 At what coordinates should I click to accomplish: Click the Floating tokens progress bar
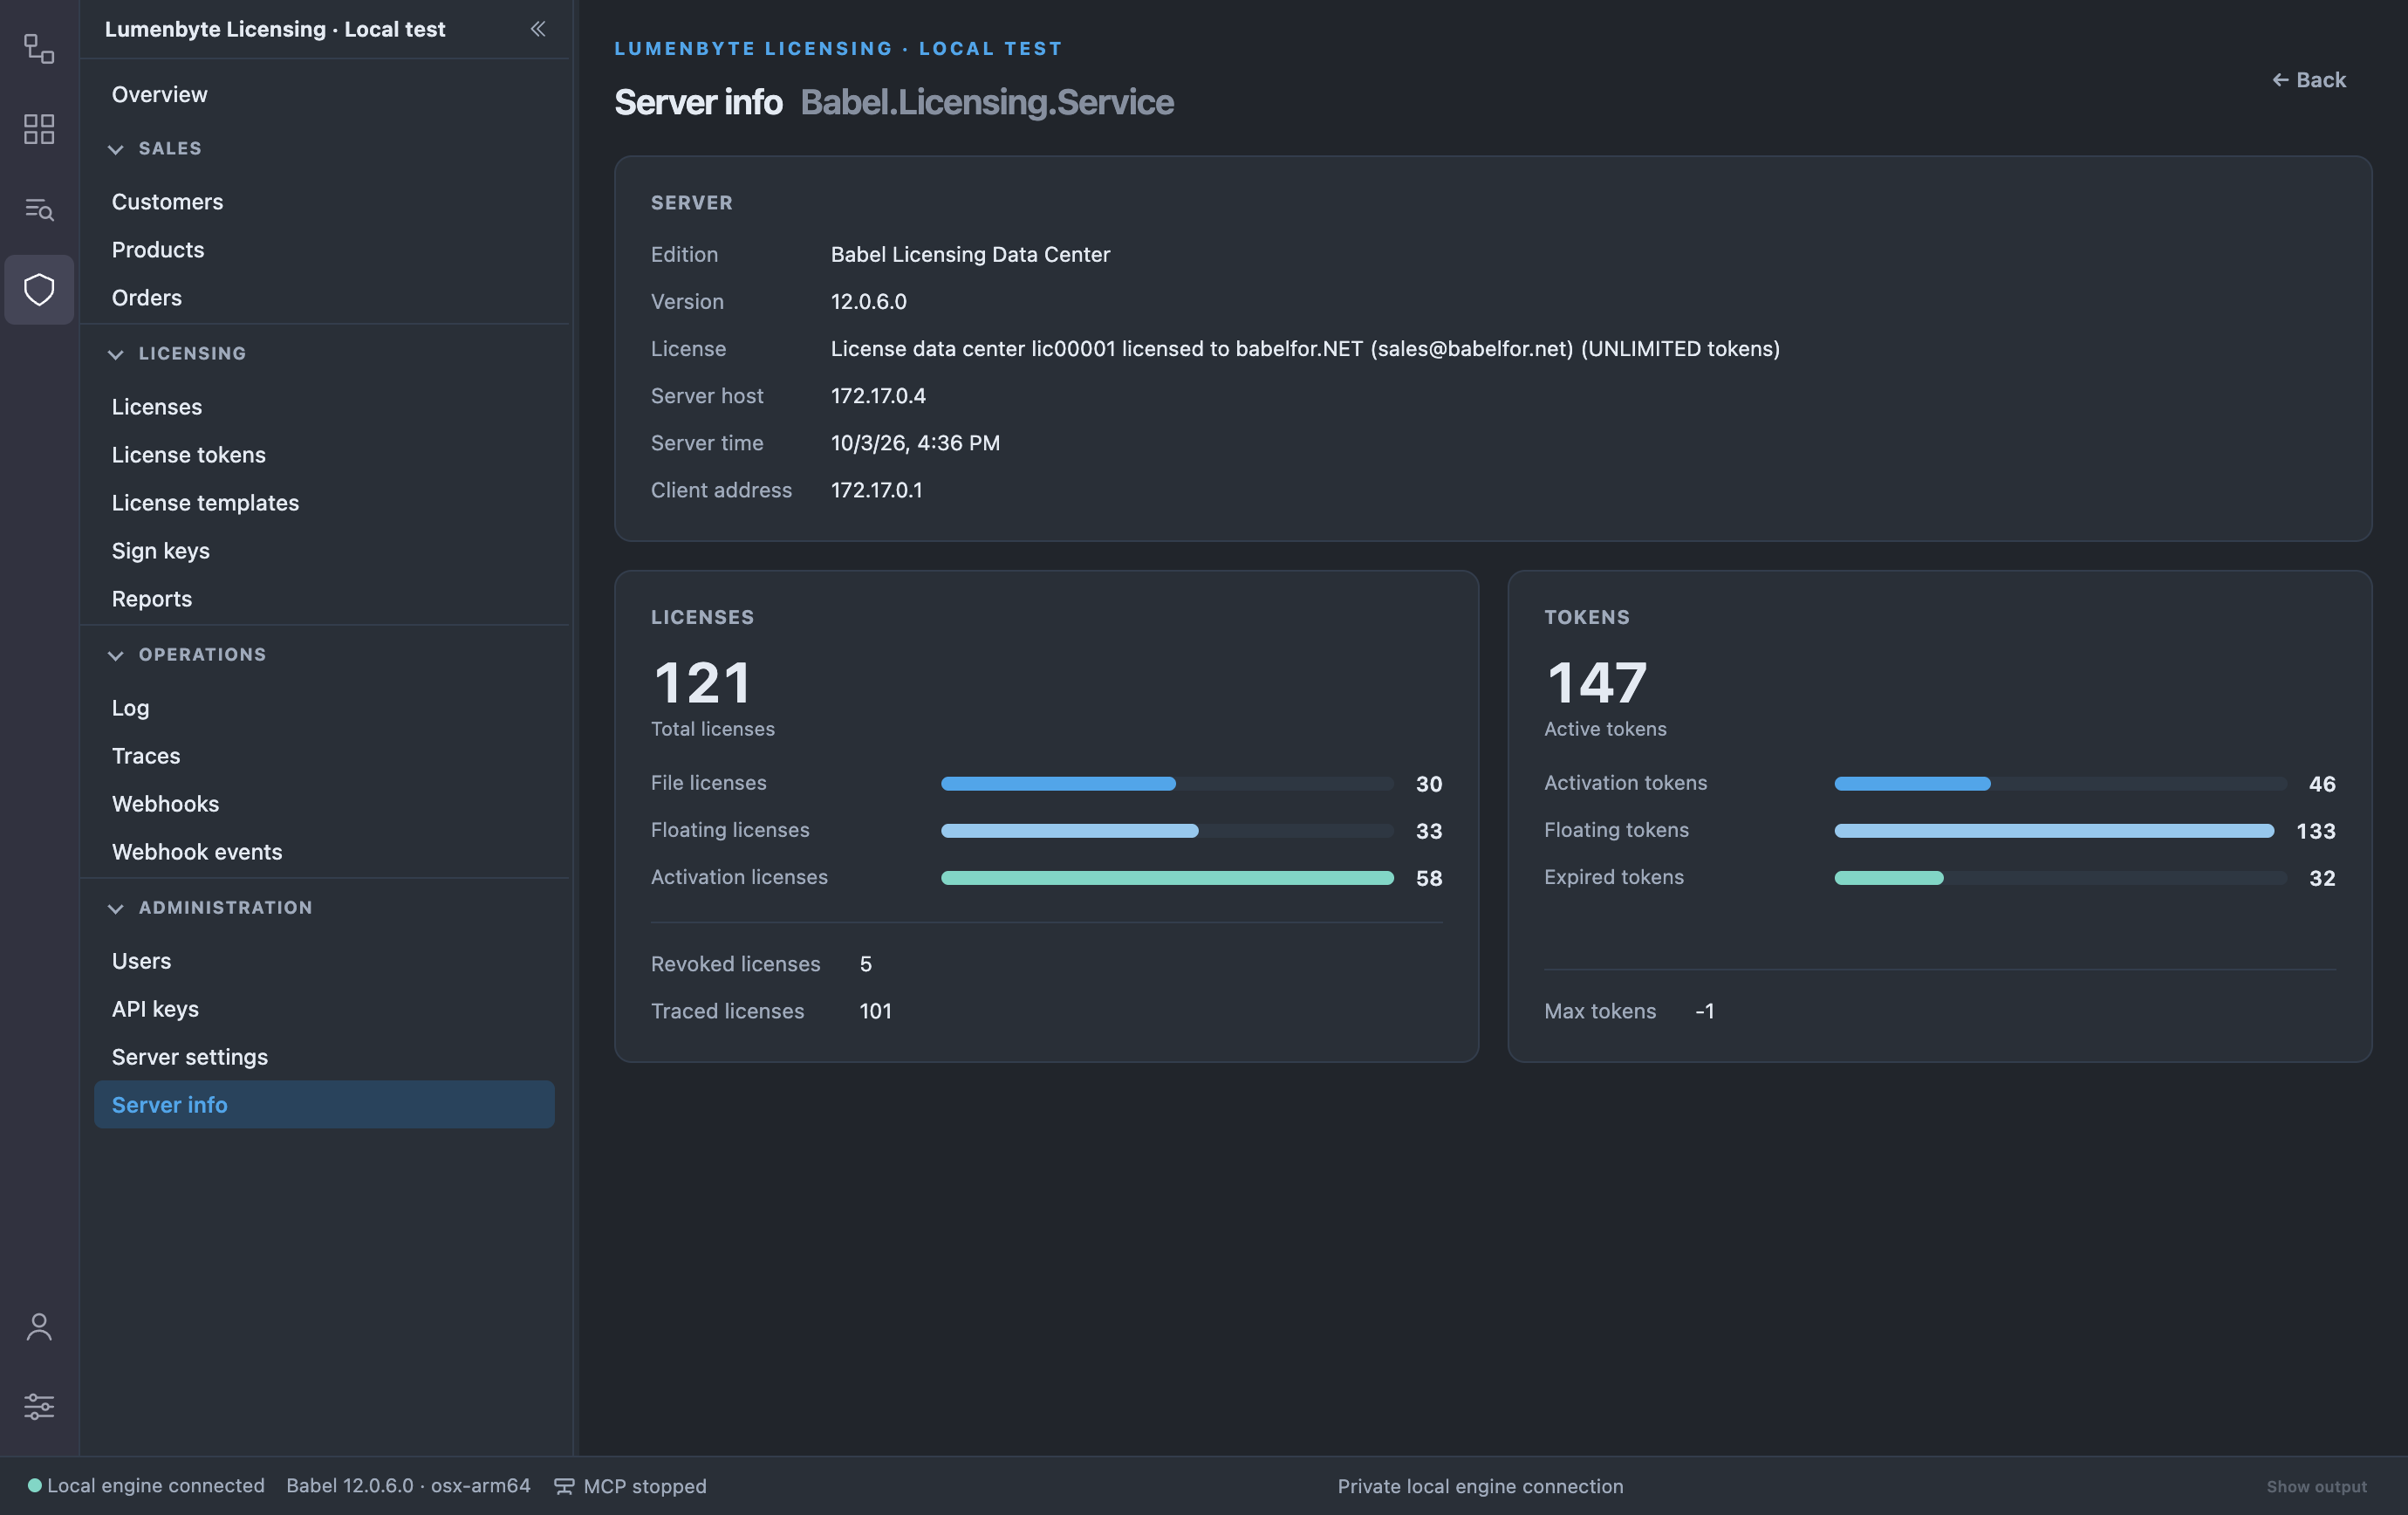[x=2060, y=831]
